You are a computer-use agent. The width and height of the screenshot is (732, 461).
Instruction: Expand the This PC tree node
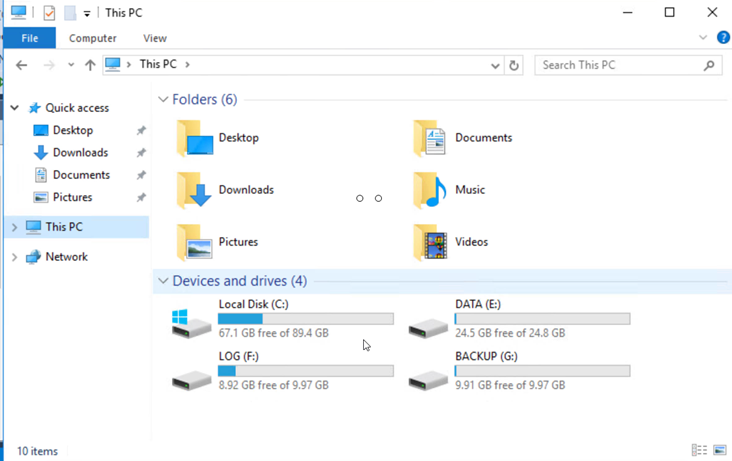point(14,227)
